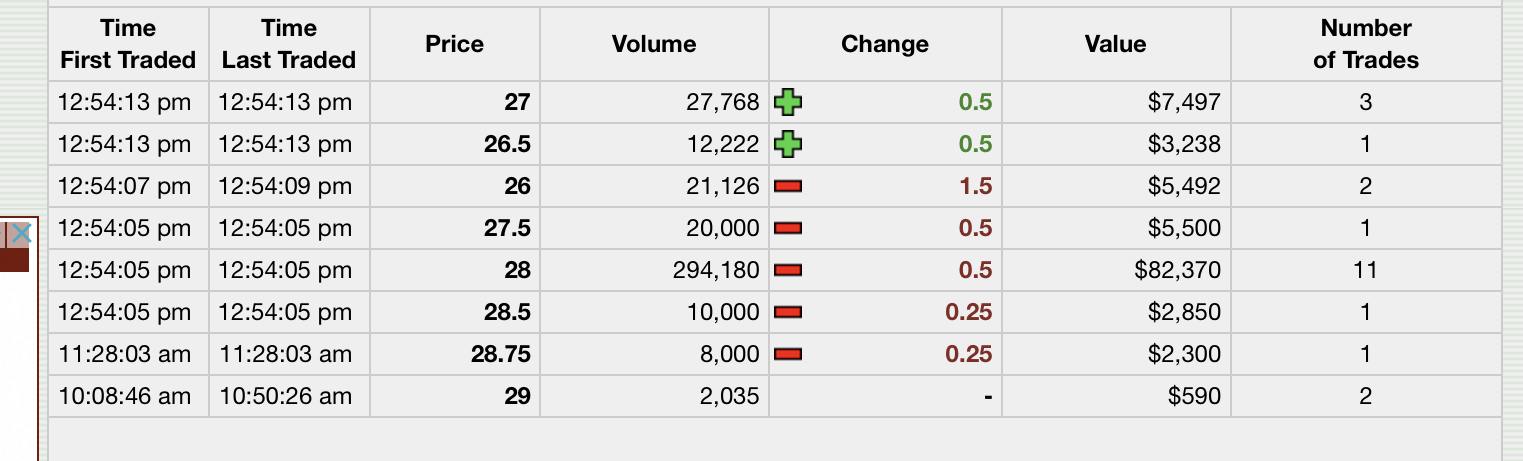Click the green plus icon beside 0.5 at price 27
The height and width of the screenshot is (461, 1523).
tap(790, 102)
